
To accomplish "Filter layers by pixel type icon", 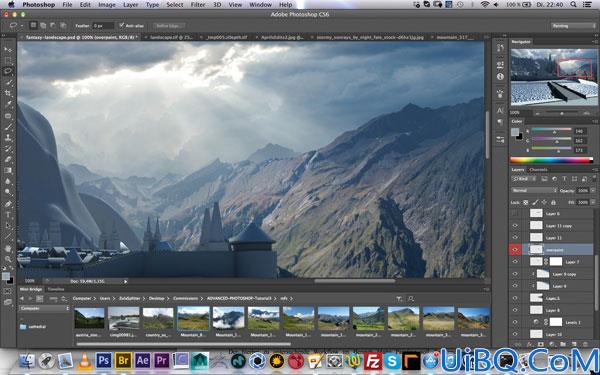I will pyautogui.click(x=544, y=179).
